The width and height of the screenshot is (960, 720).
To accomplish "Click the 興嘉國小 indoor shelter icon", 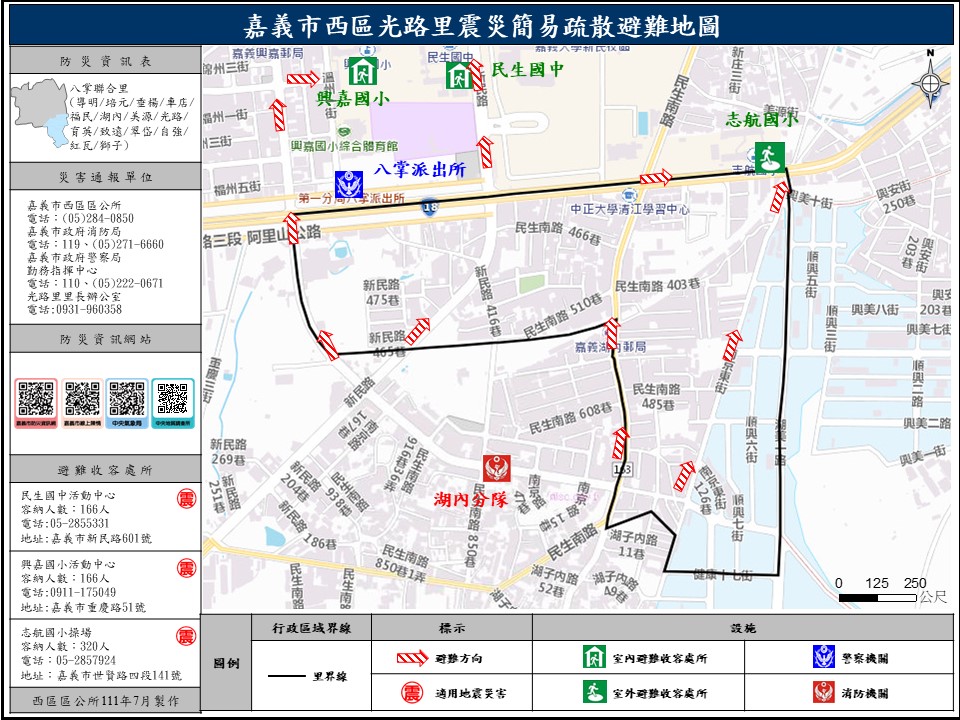I will pyautogui.click(x=360, y=72).
